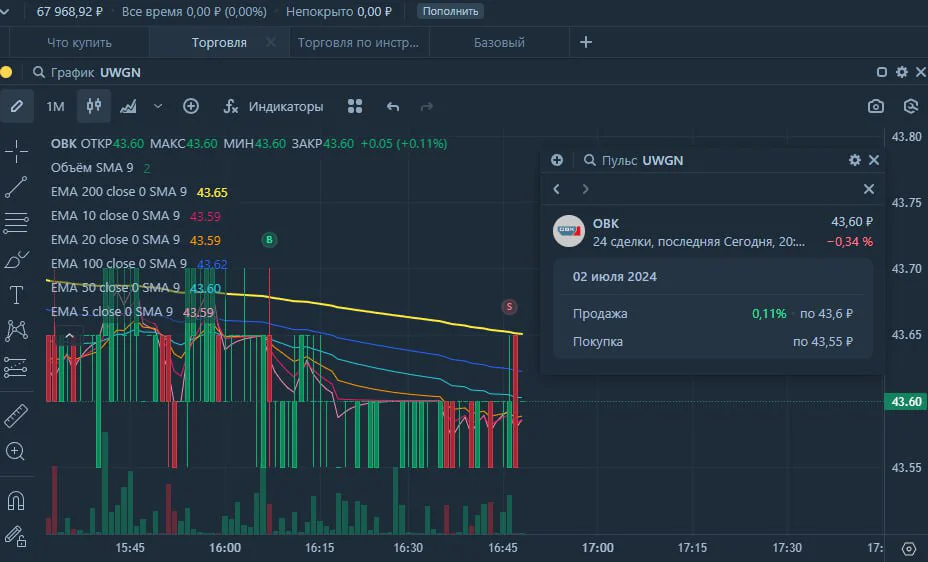The width and height of the screenshot is (928, 562).
Task: Open the Что купить tab
Action: (x=79, y=43)
